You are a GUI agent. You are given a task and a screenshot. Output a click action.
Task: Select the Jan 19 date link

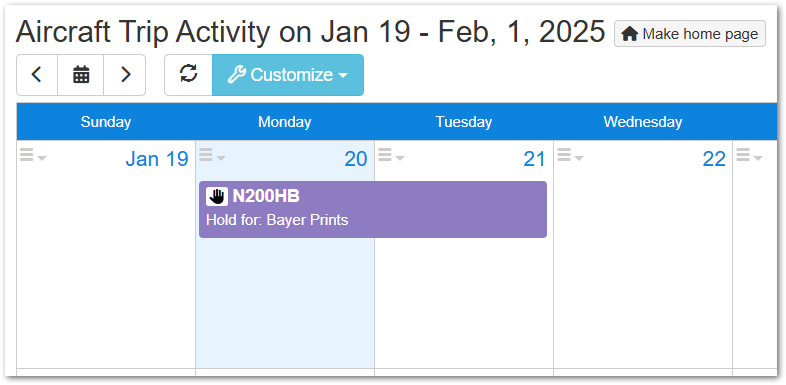coord(157,159)
